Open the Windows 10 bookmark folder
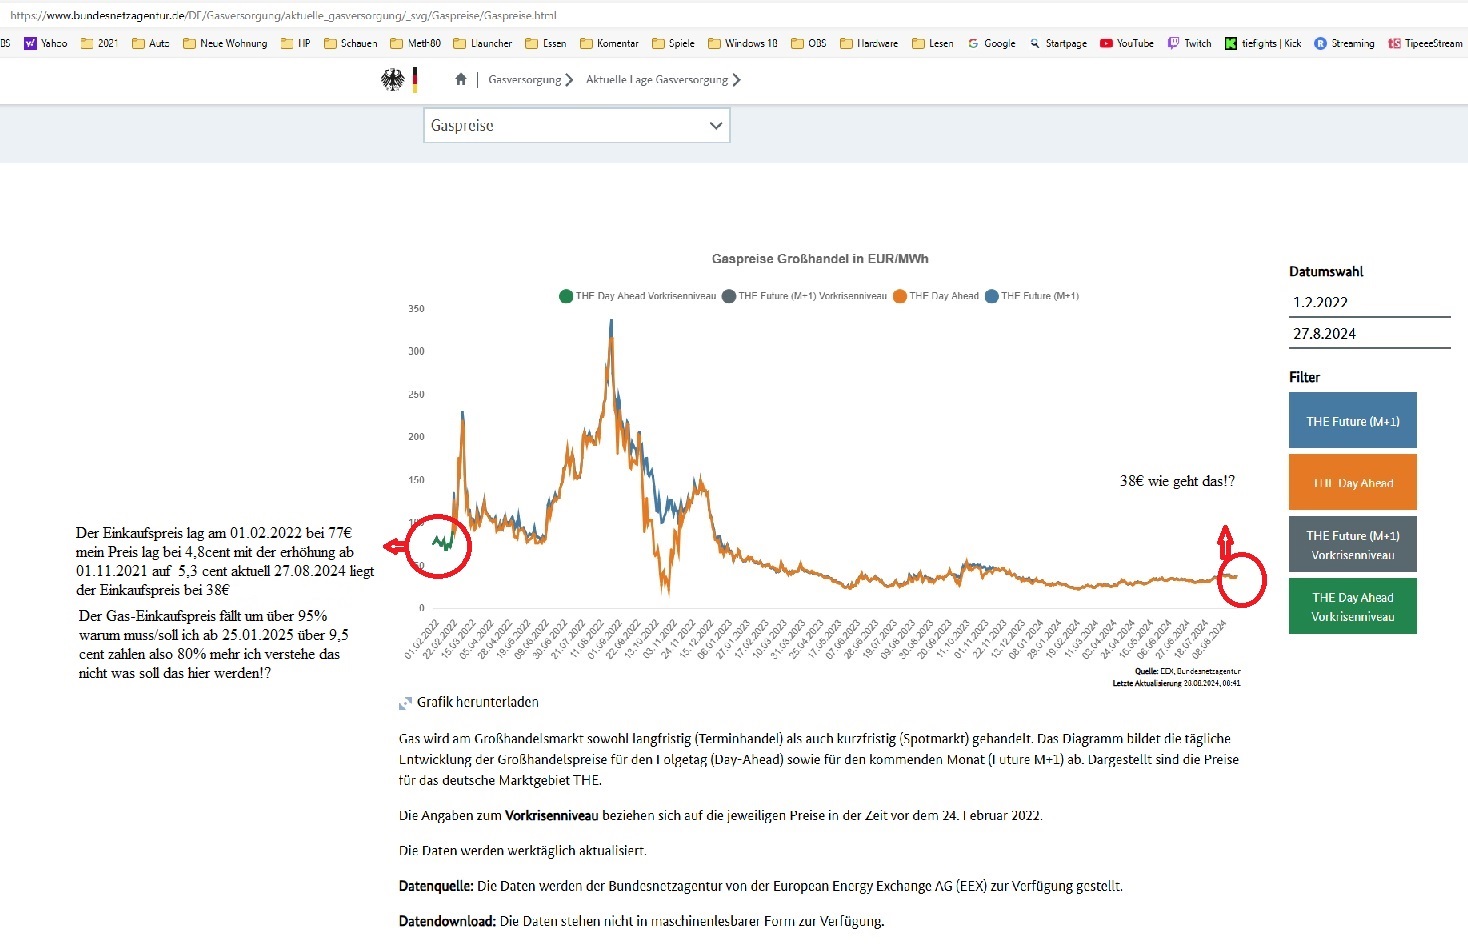Screen dimensions: 1468x944 coord(742,43)
